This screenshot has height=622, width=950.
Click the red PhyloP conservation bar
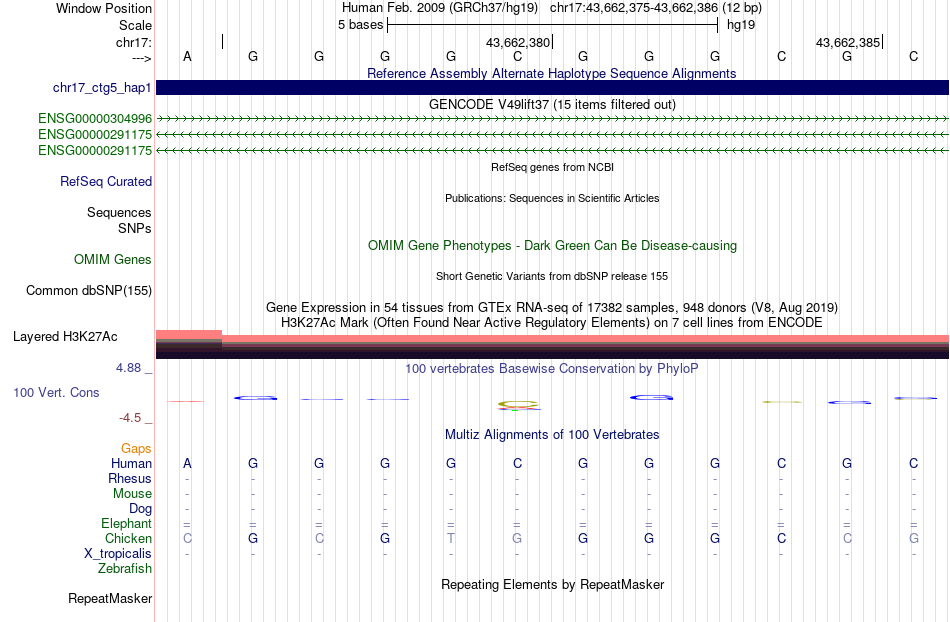[187, 401]
